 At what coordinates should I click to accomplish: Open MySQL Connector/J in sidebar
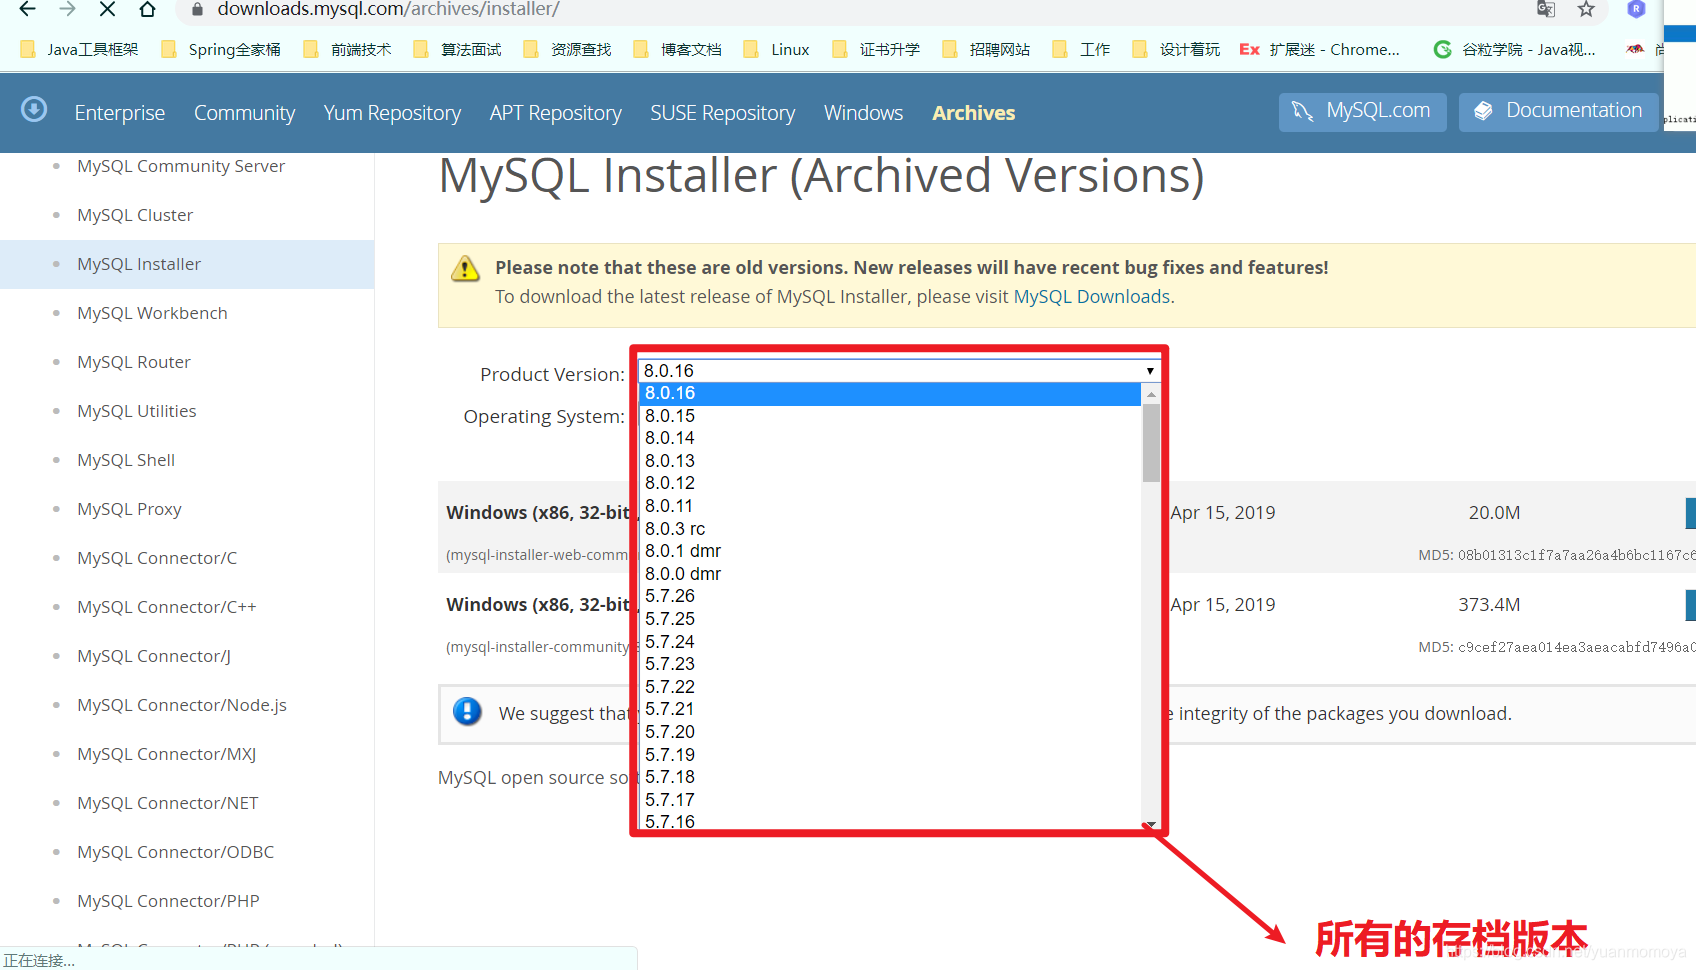click(154, 656)
